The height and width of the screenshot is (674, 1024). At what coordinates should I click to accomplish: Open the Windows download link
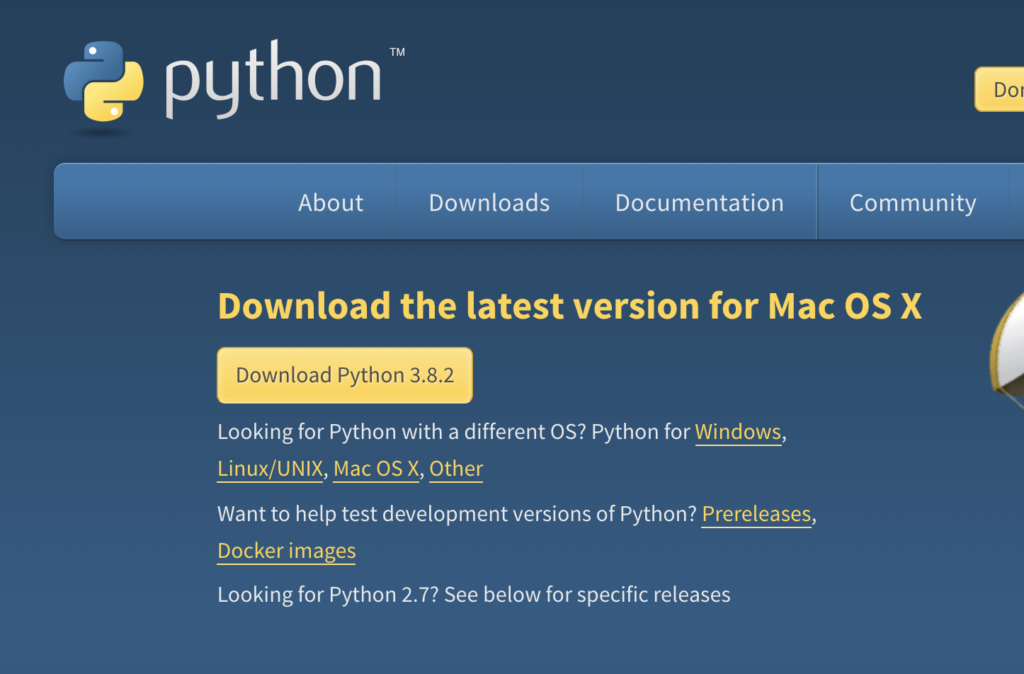[x=738, y=432]
